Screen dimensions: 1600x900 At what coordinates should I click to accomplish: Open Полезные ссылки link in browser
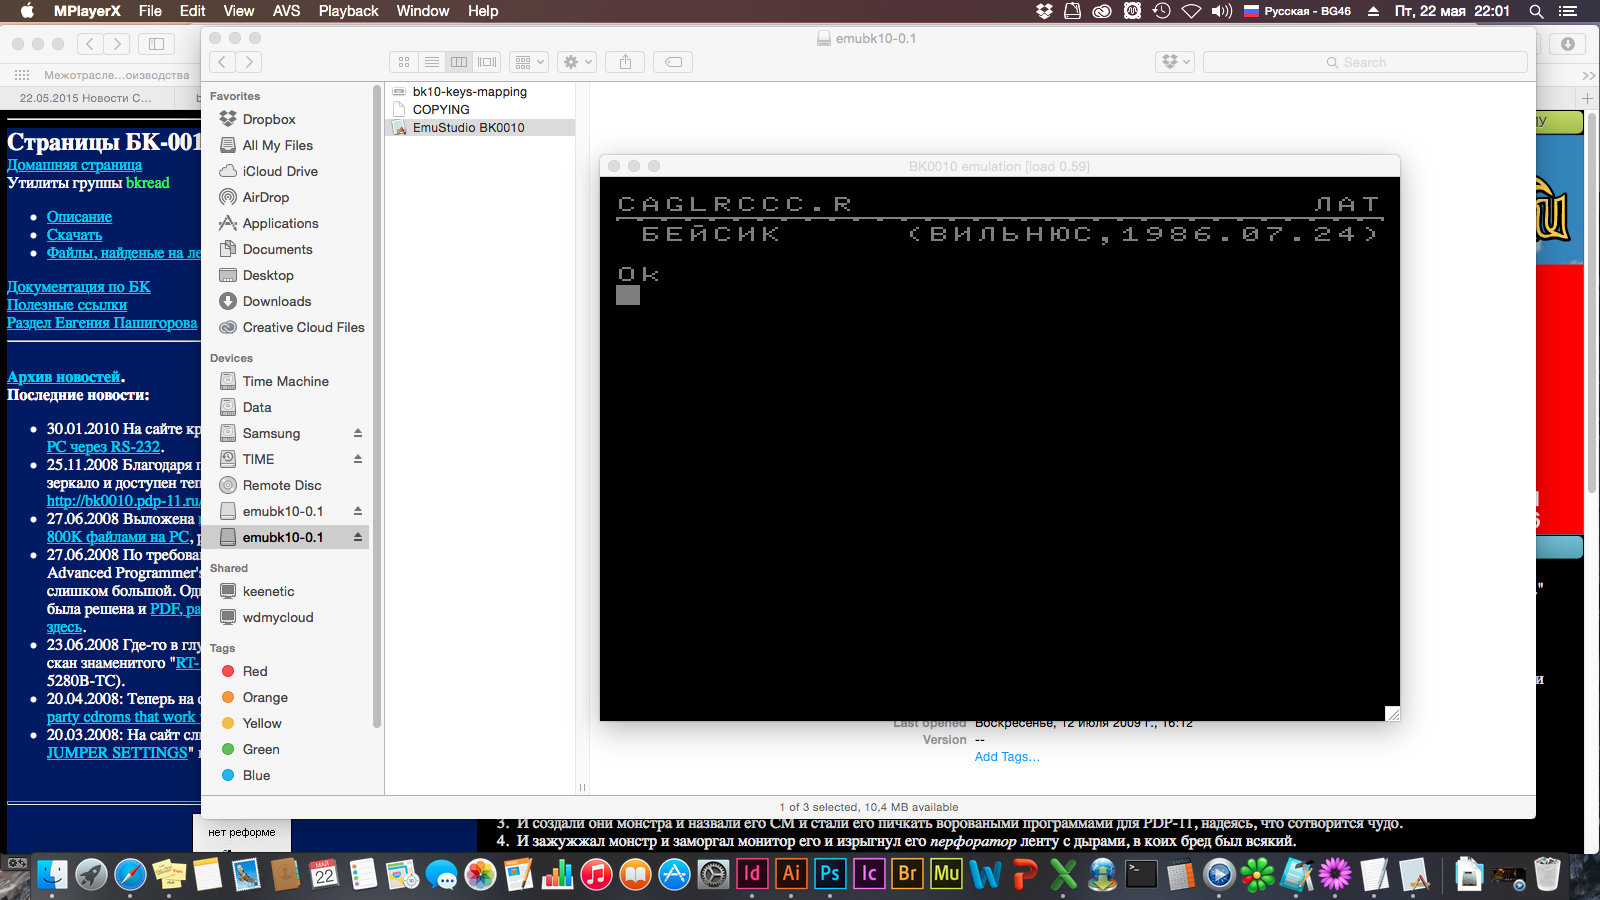(67, 305)
